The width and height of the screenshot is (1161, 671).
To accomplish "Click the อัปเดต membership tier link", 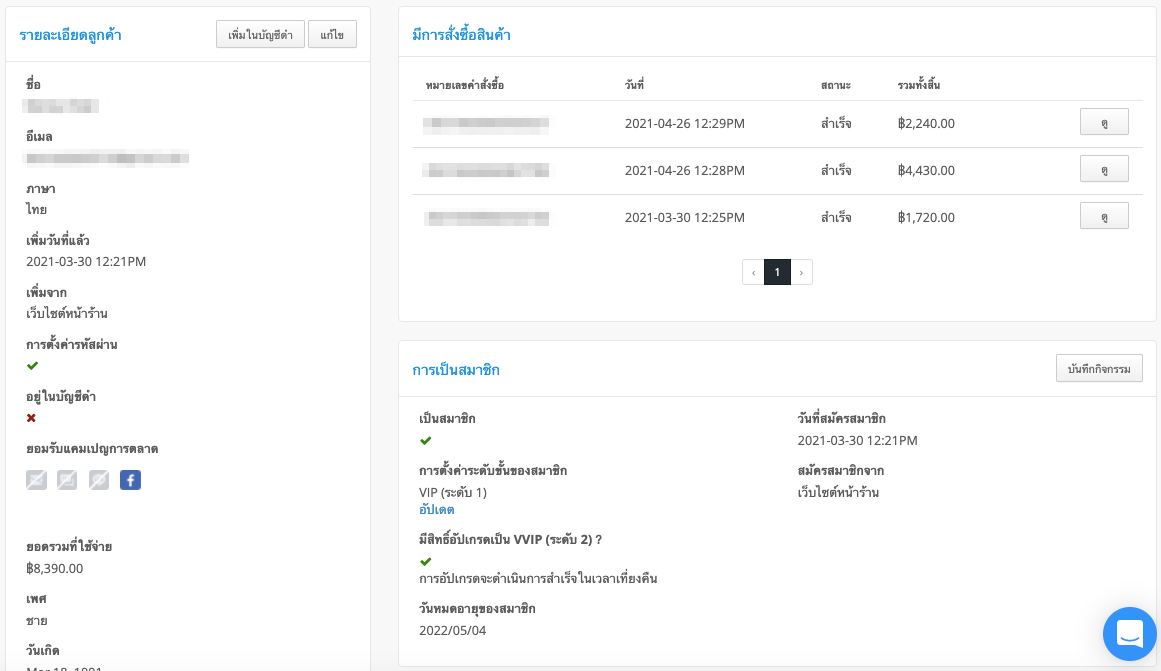I will (x=437, y=510).
